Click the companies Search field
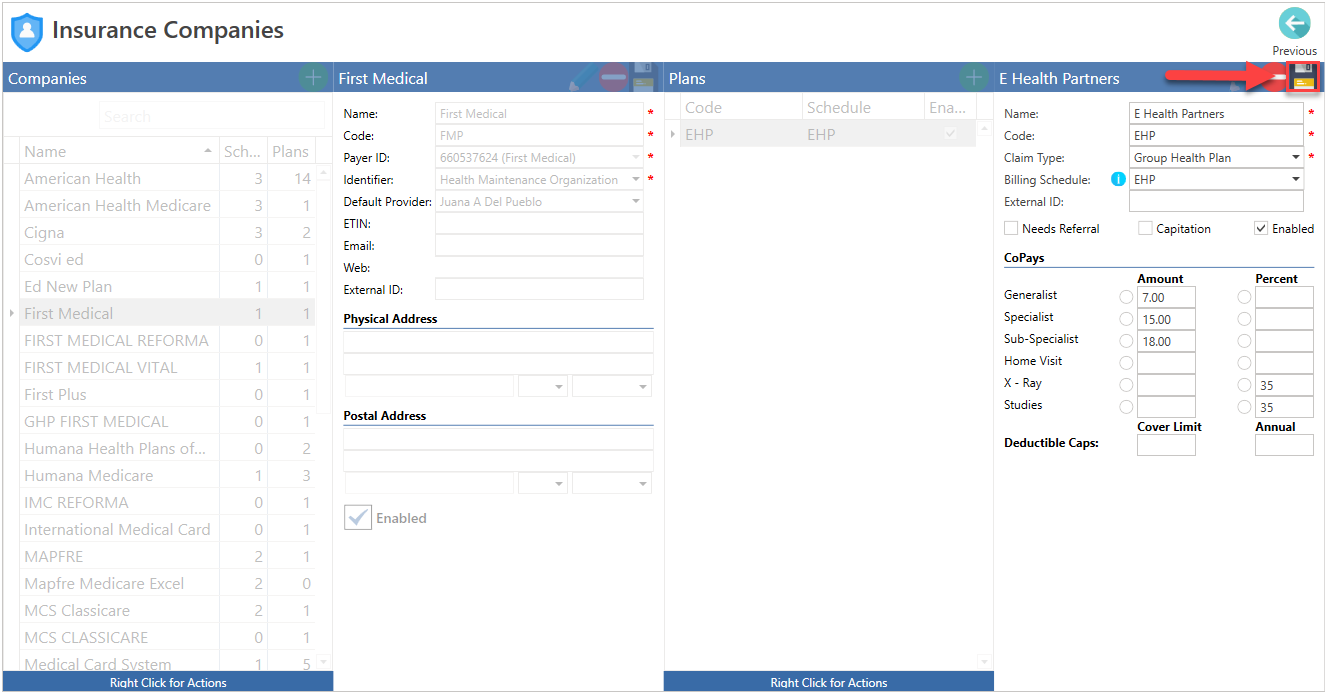The height and width of the screenshot is (697, 1330). 212,116
